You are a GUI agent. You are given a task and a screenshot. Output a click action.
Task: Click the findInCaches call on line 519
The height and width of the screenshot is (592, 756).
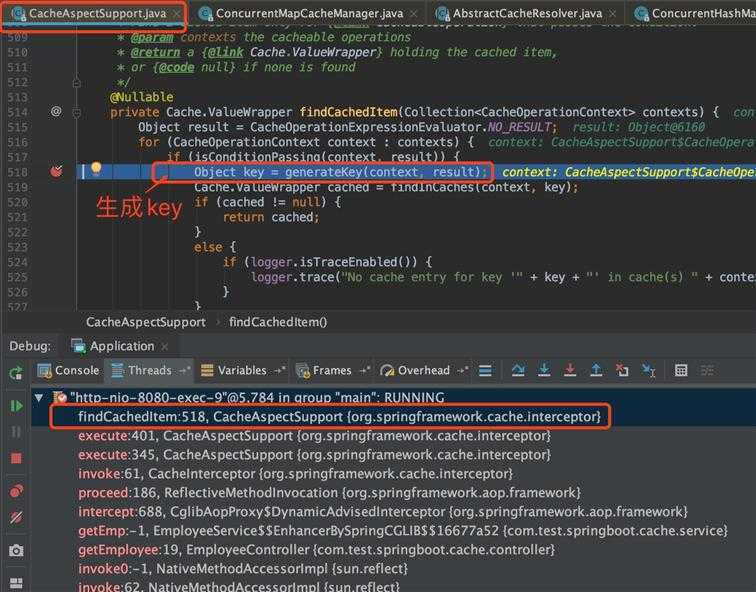(x=432, y=187)
